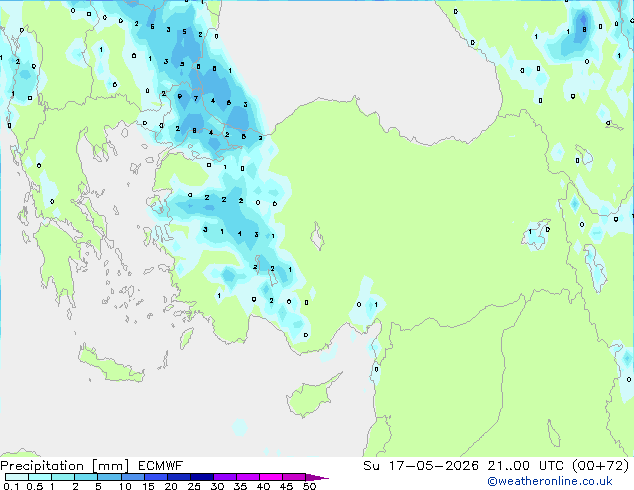
Task: Select the "(00+72)" forecast offset text
Action: [601, 466]
